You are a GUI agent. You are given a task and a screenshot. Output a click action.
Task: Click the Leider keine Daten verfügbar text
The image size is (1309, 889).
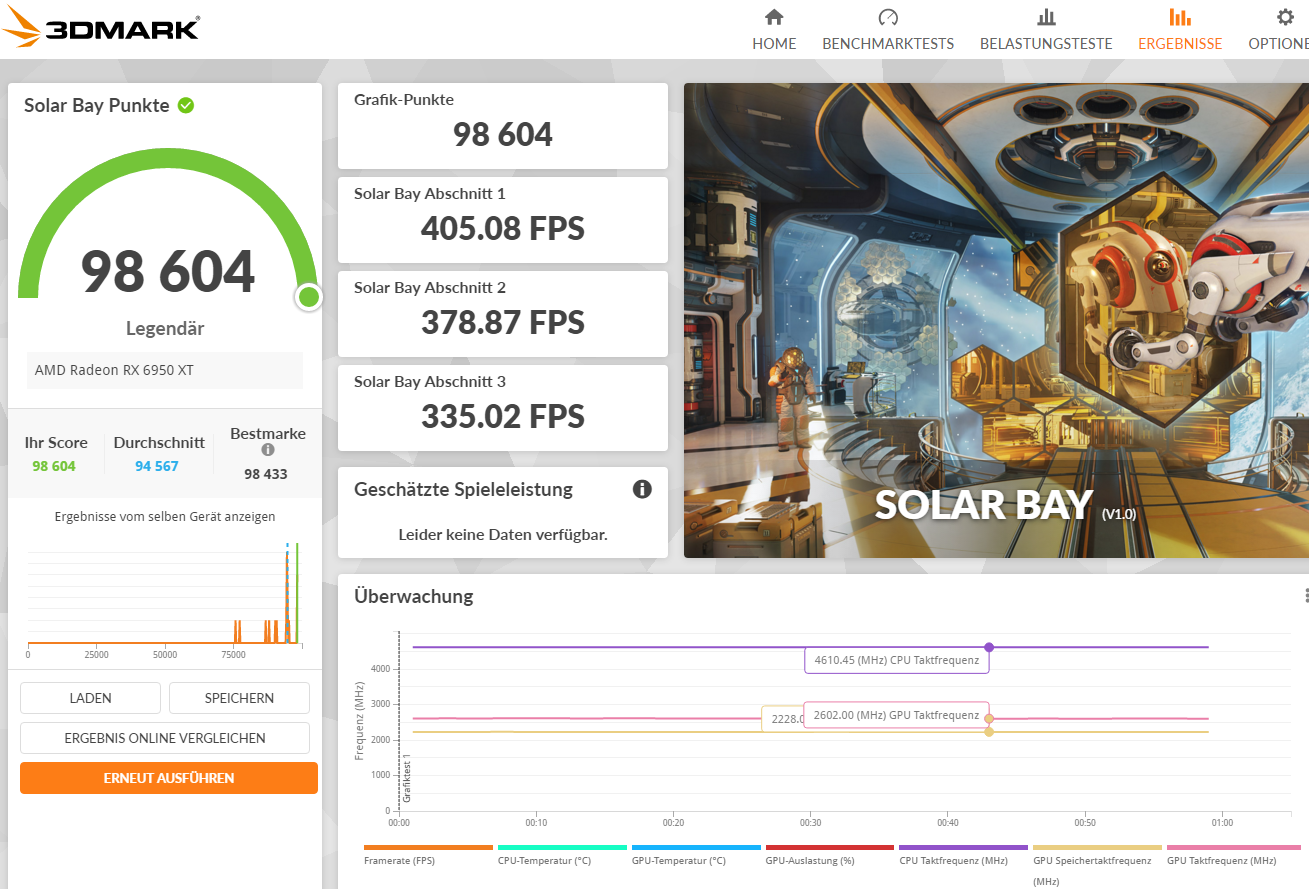(503, 535)
